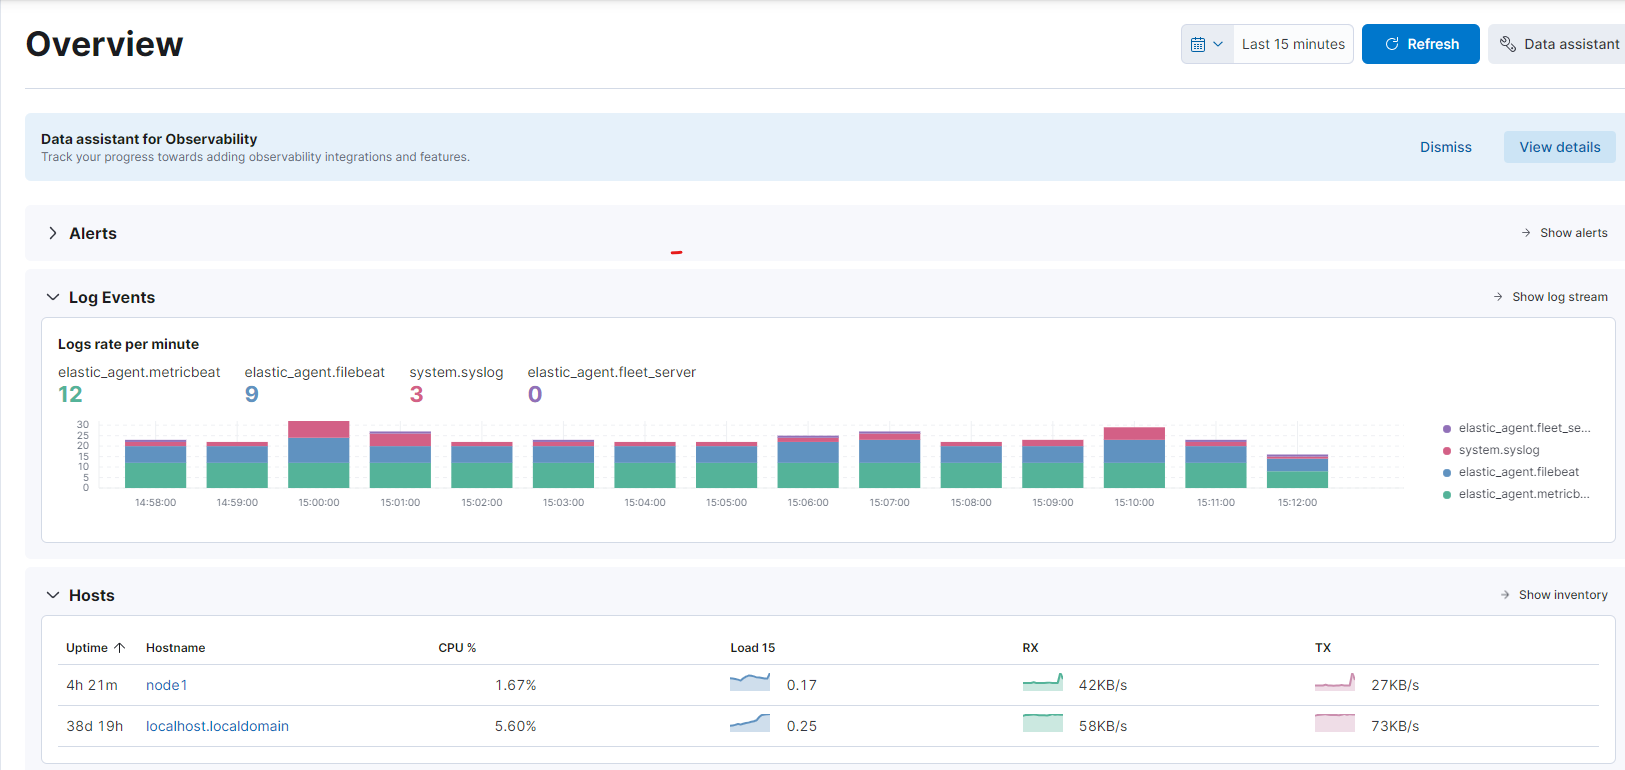Dismiss the Data assistant banner

click(1445, 147)
